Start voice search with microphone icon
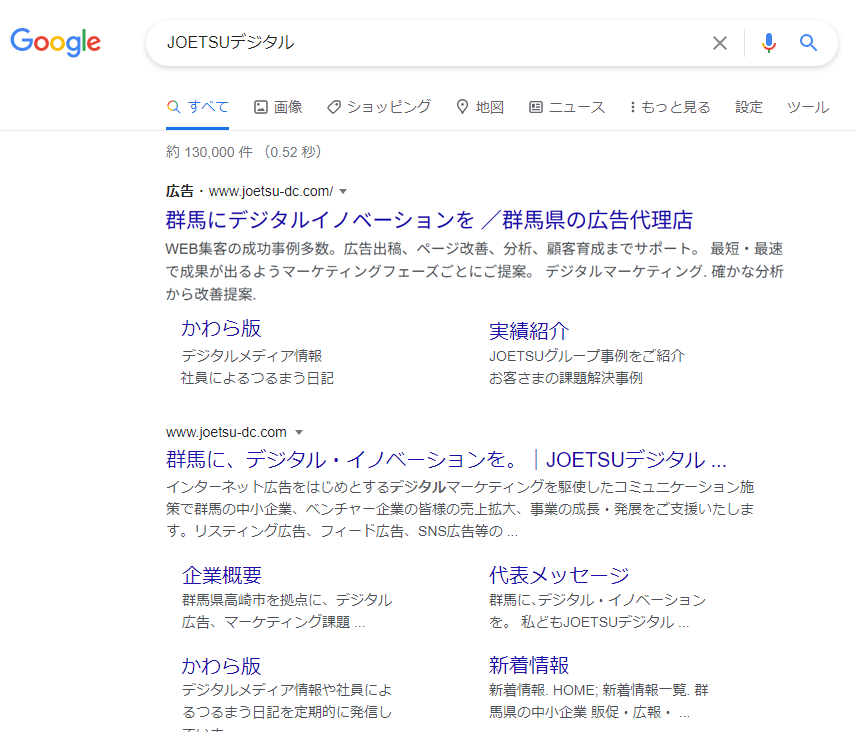The height and width of the screenshot is (732, 856). (x=769, y=43)
